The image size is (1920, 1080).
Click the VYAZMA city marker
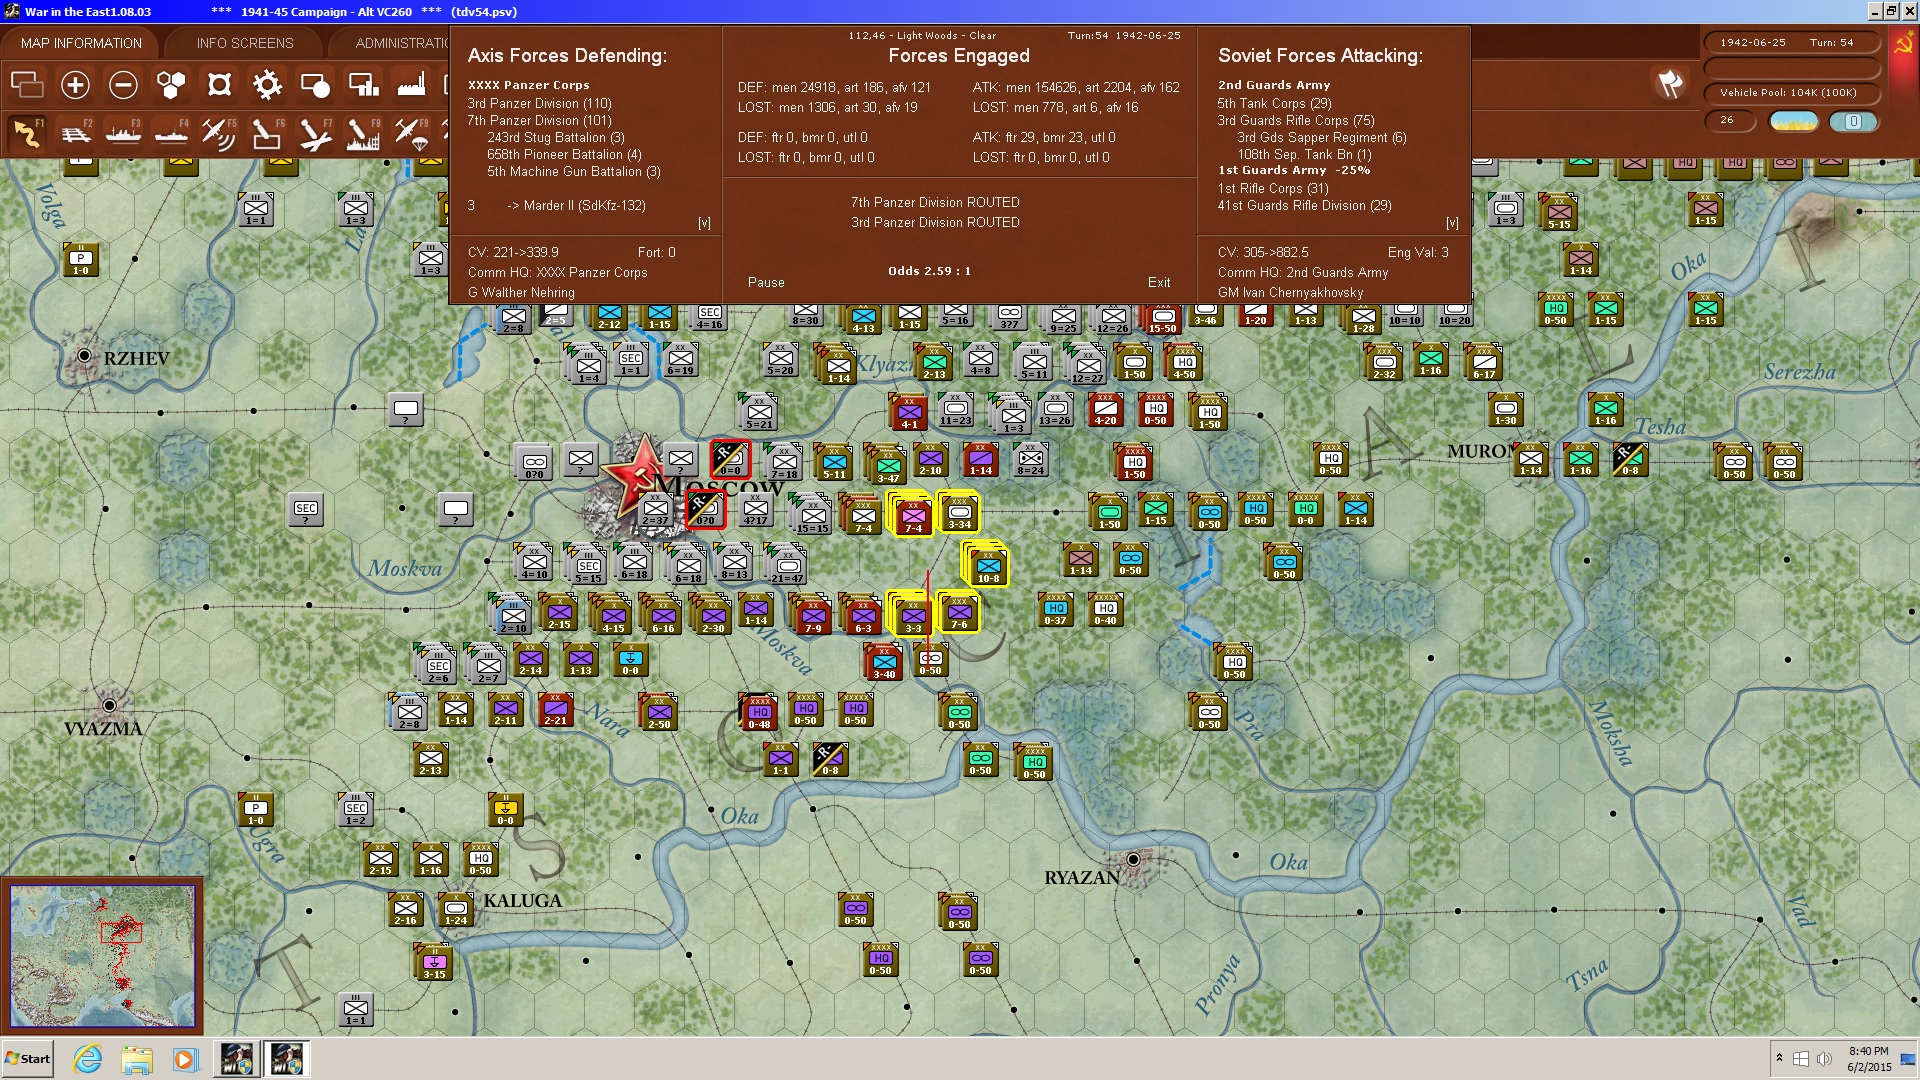pos(109,706)
